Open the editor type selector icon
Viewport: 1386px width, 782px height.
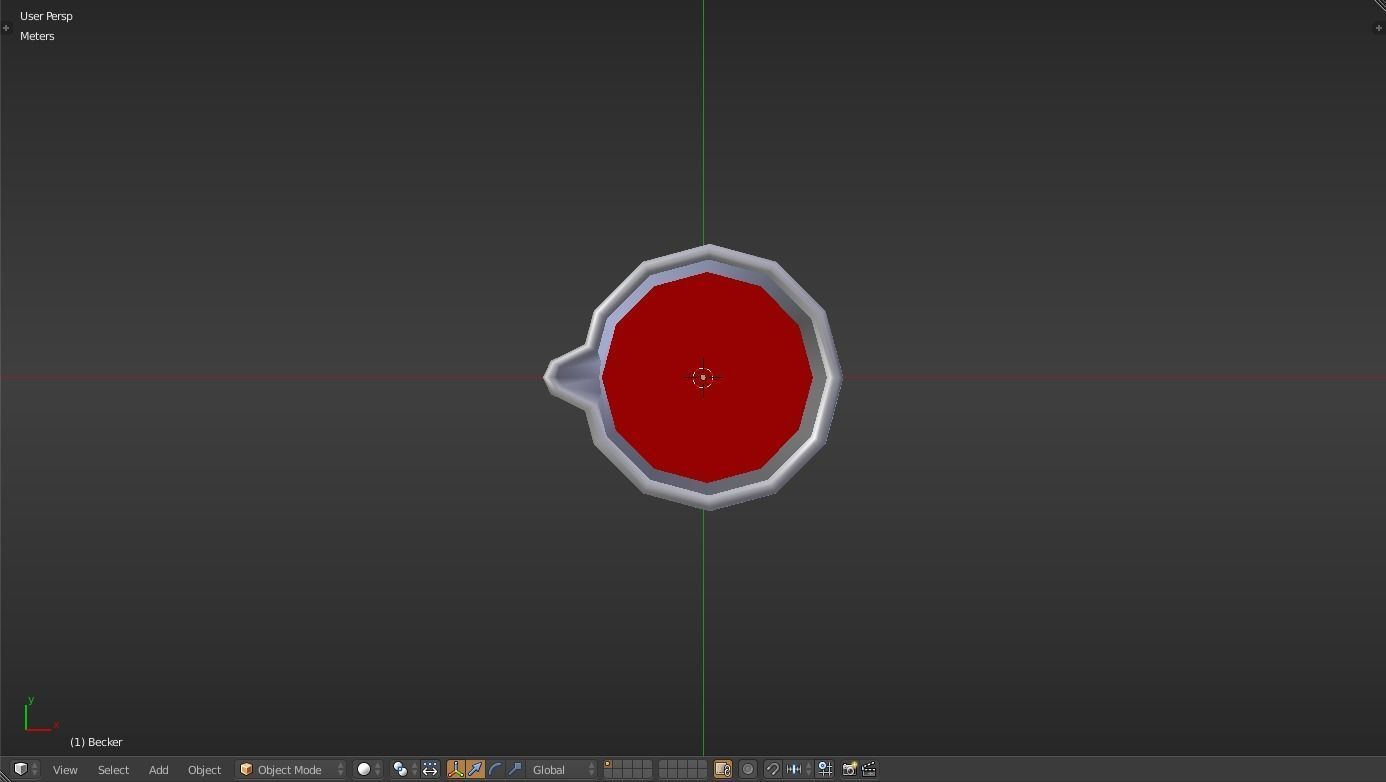25,769
